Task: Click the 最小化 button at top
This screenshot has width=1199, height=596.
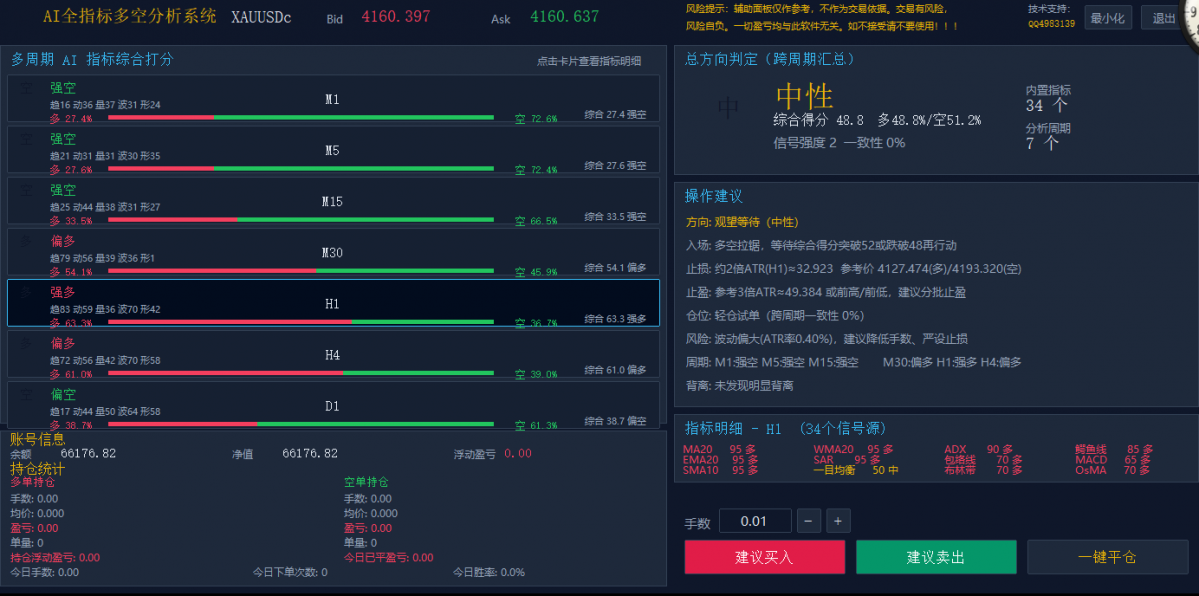Action: [1108, 18]
